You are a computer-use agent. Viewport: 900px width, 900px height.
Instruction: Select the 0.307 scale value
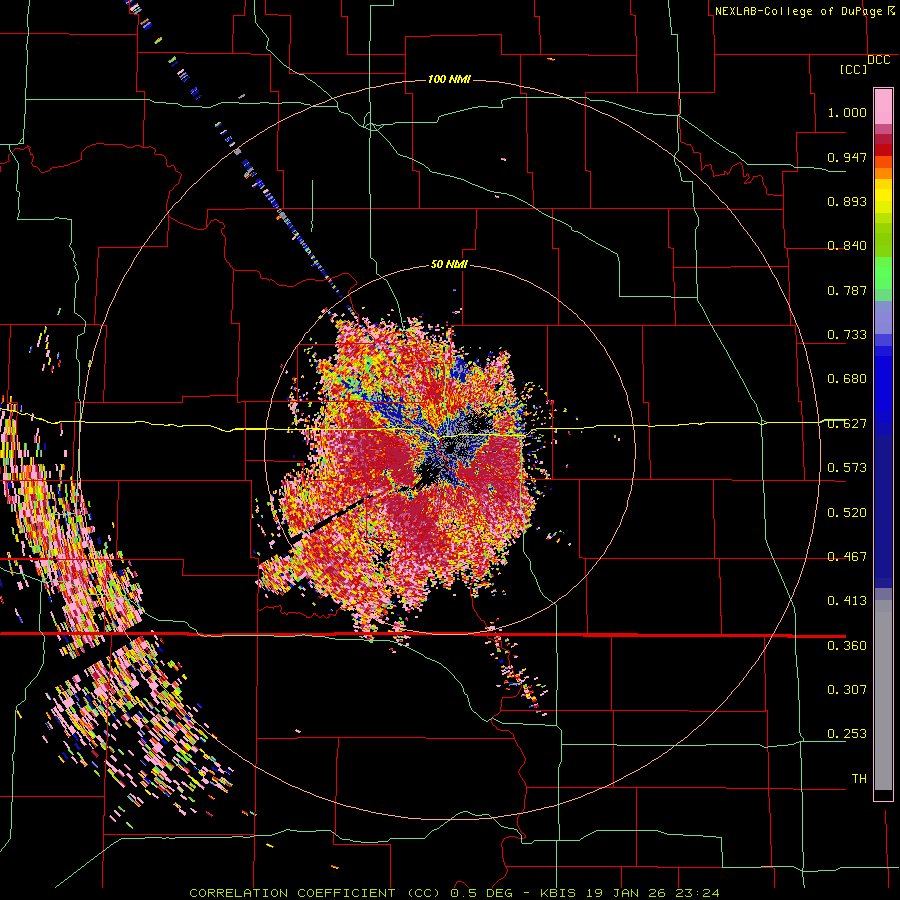point(847,690)
